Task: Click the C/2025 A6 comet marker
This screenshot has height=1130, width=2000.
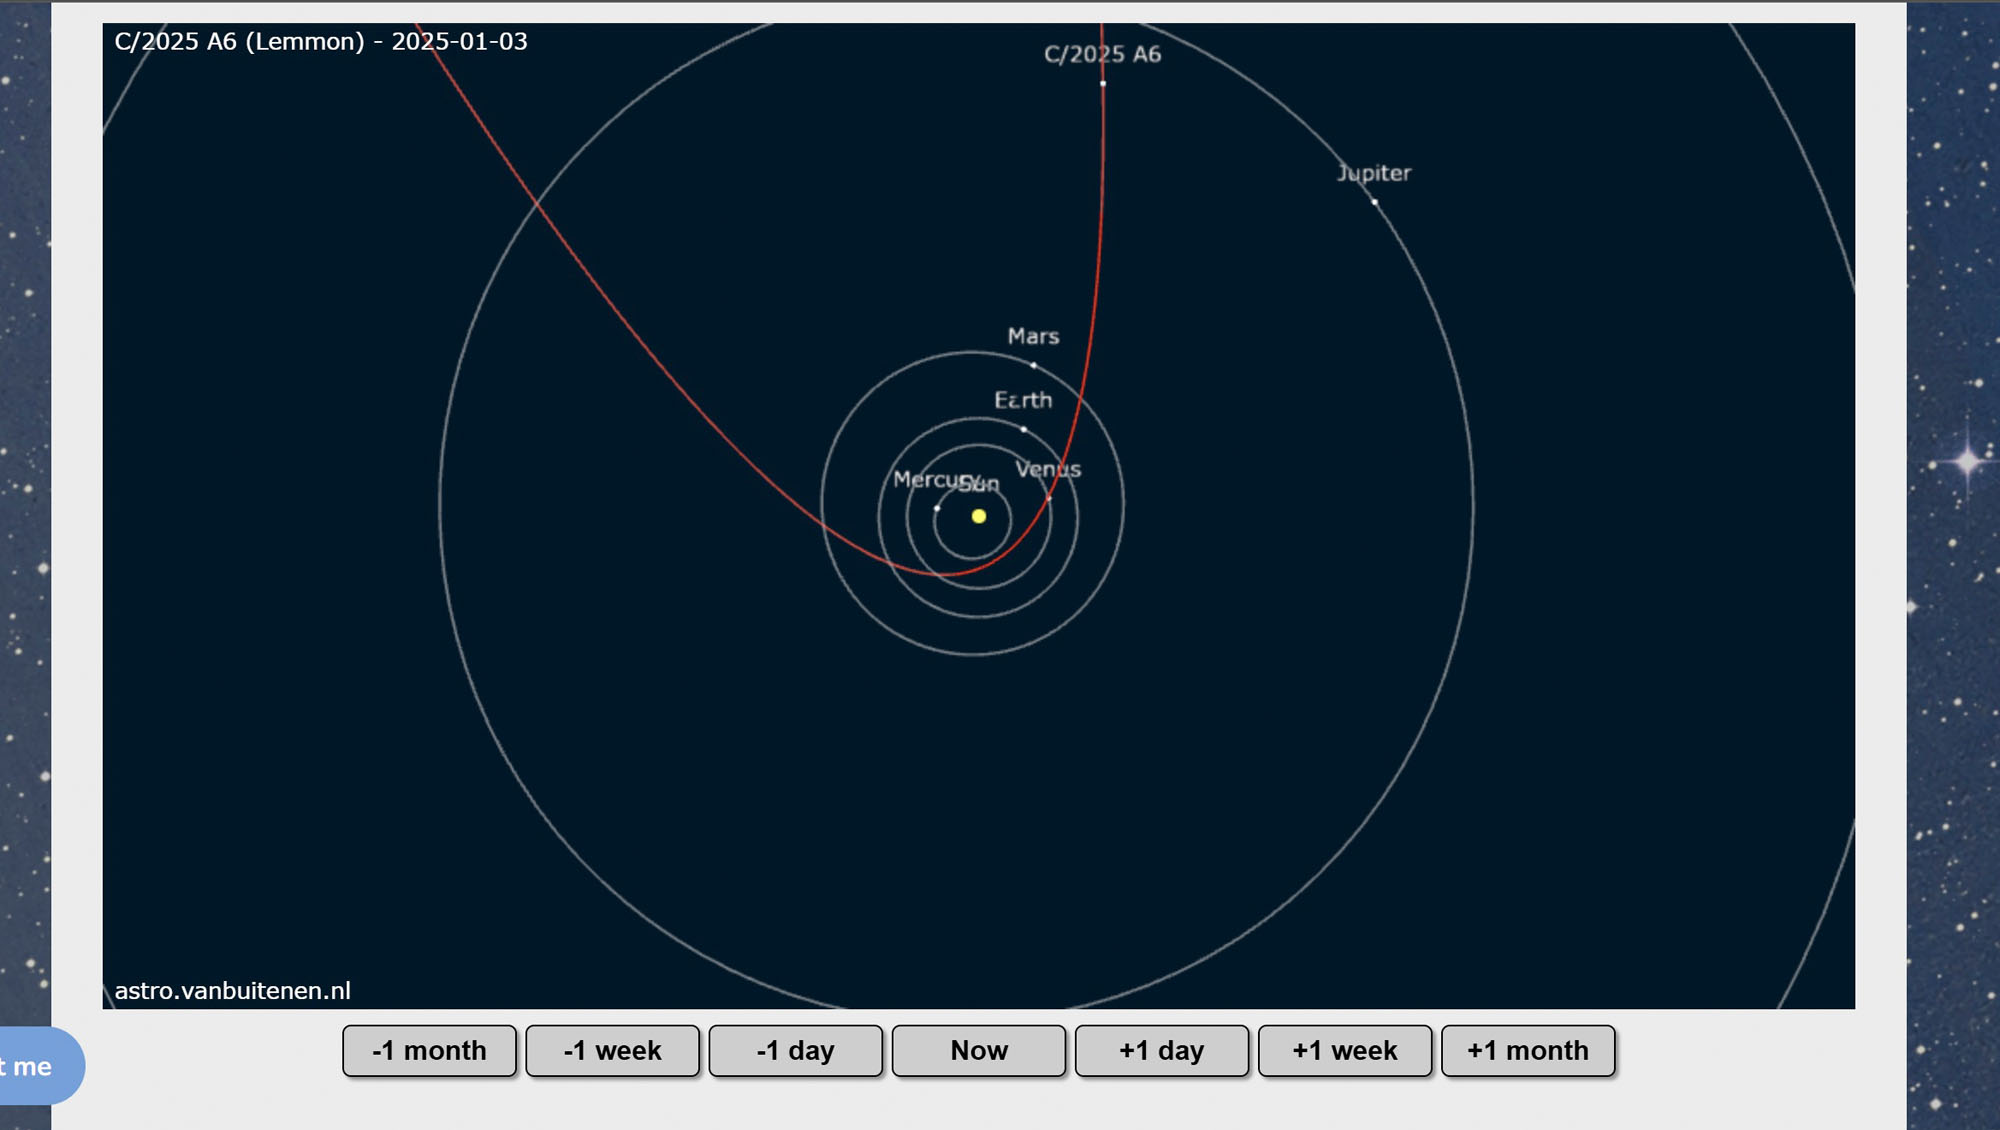Action: (x=1103, y=84)
